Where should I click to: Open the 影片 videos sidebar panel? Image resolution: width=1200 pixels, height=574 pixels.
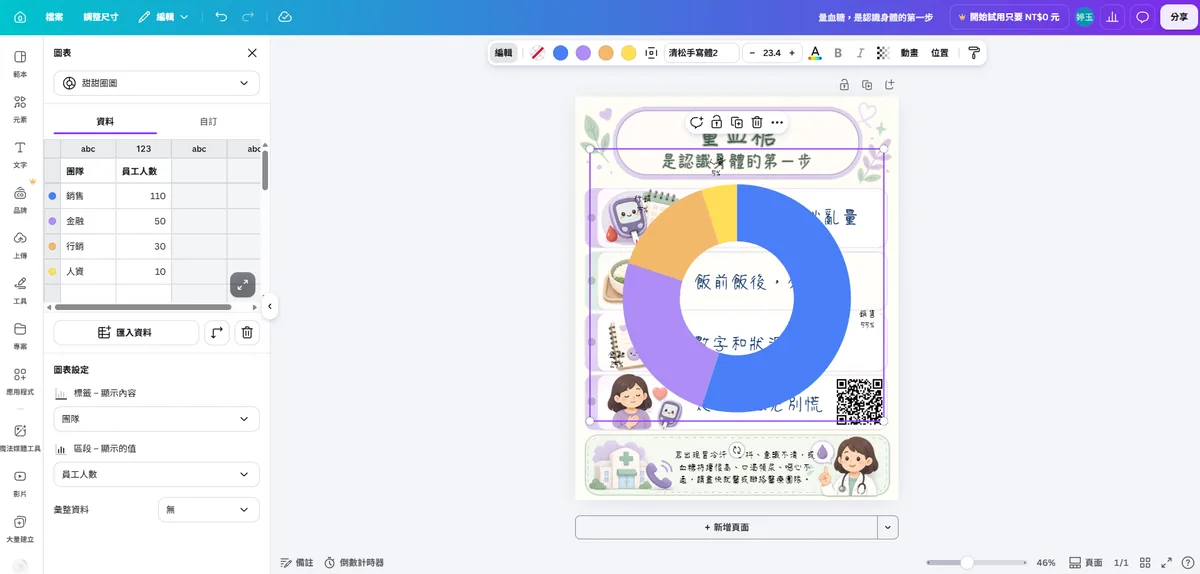[x=20, y=483]
